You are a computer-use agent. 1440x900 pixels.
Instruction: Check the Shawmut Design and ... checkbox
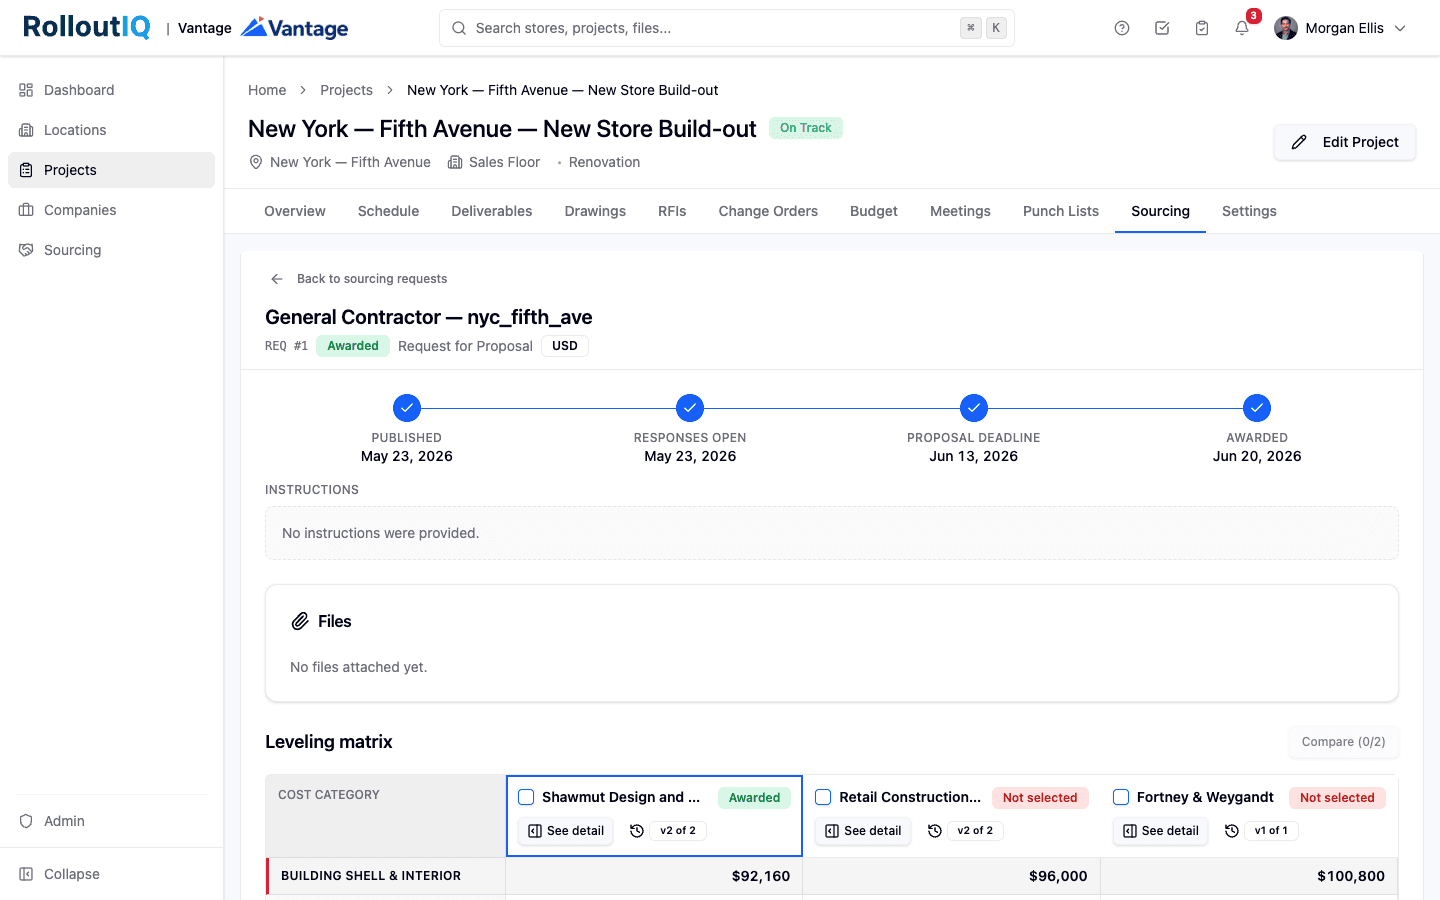(x=526, y=797)
